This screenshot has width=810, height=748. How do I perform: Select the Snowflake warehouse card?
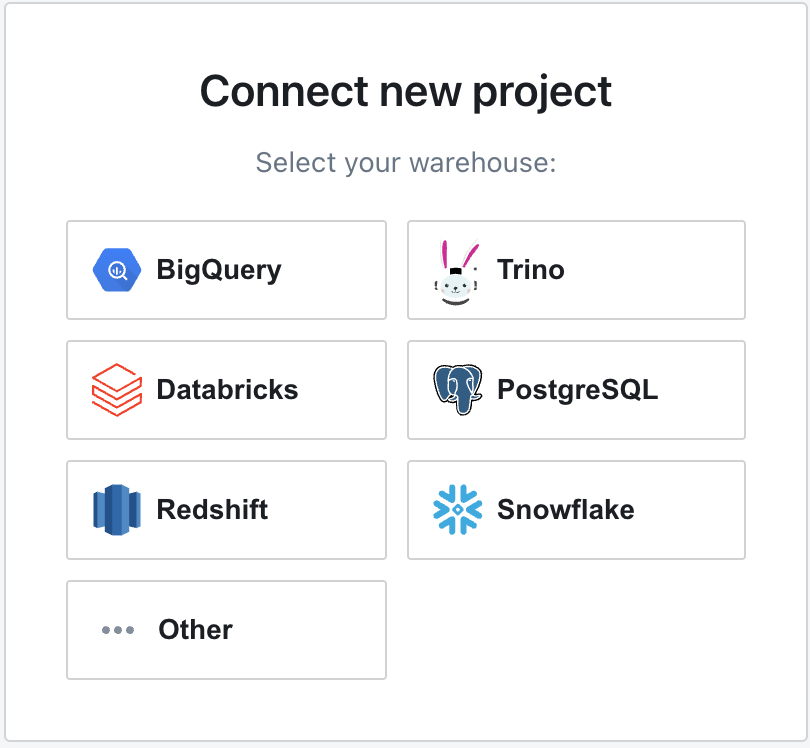pyautogui.click(x=577, y=510)
